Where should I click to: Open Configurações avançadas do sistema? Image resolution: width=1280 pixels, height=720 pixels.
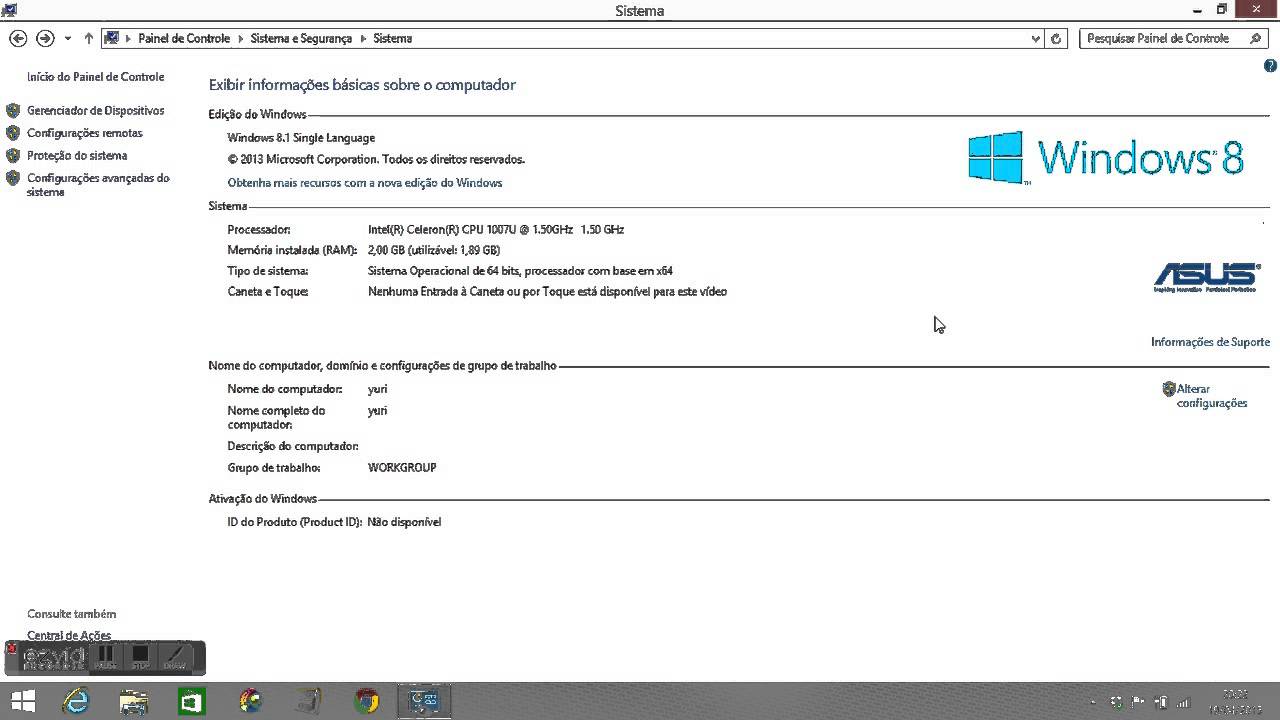pyautogui.click(x=98, y=185)
